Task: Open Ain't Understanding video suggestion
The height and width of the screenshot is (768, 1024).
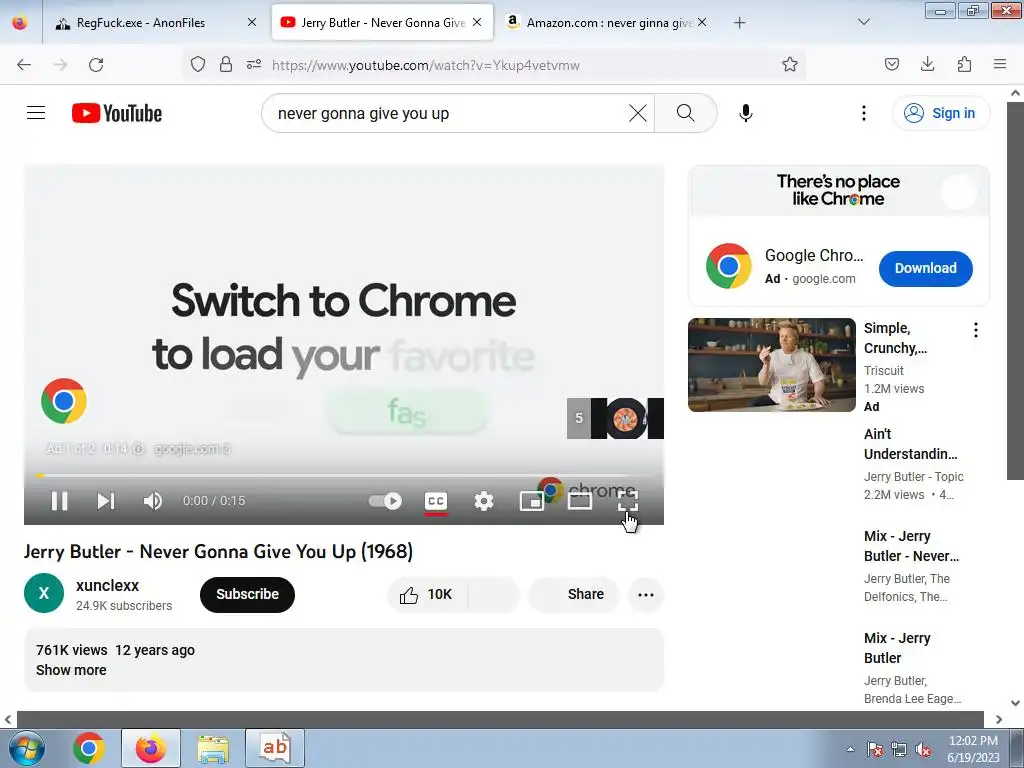Action: 910,444
